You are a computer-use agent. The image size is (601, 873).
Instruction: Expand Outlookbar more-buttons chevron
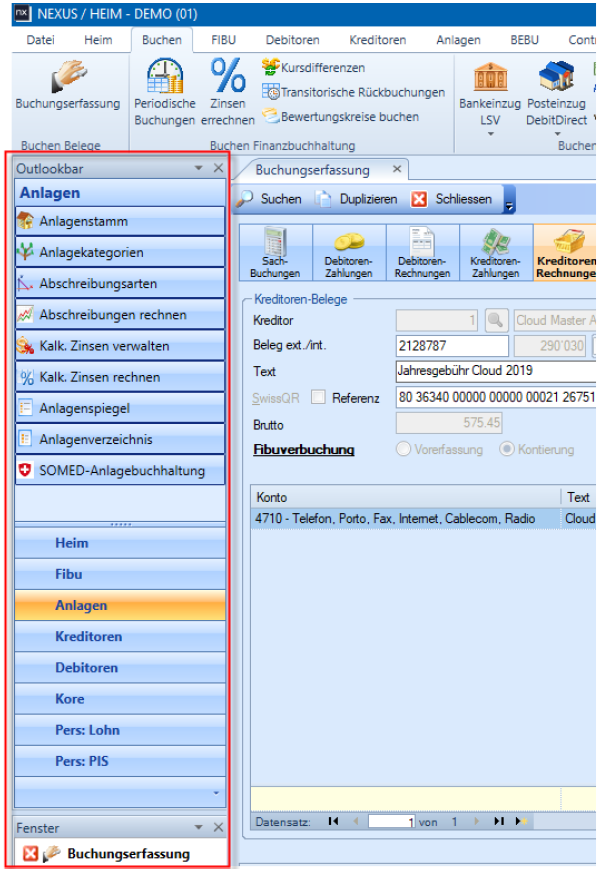(x=216, y=792)
